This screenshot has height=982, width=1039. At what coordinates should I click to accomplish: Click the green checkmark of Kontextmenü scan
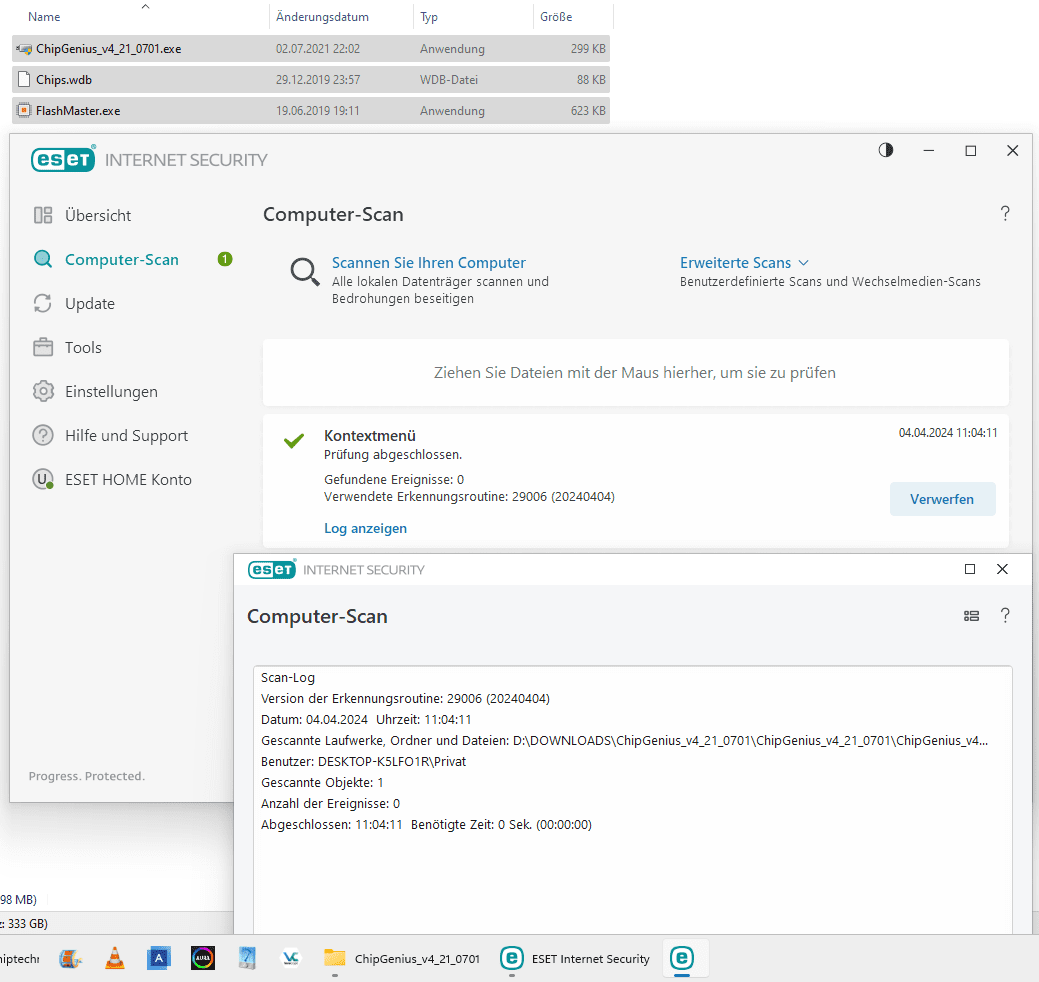pyautogui.click(x=294, y=441)
